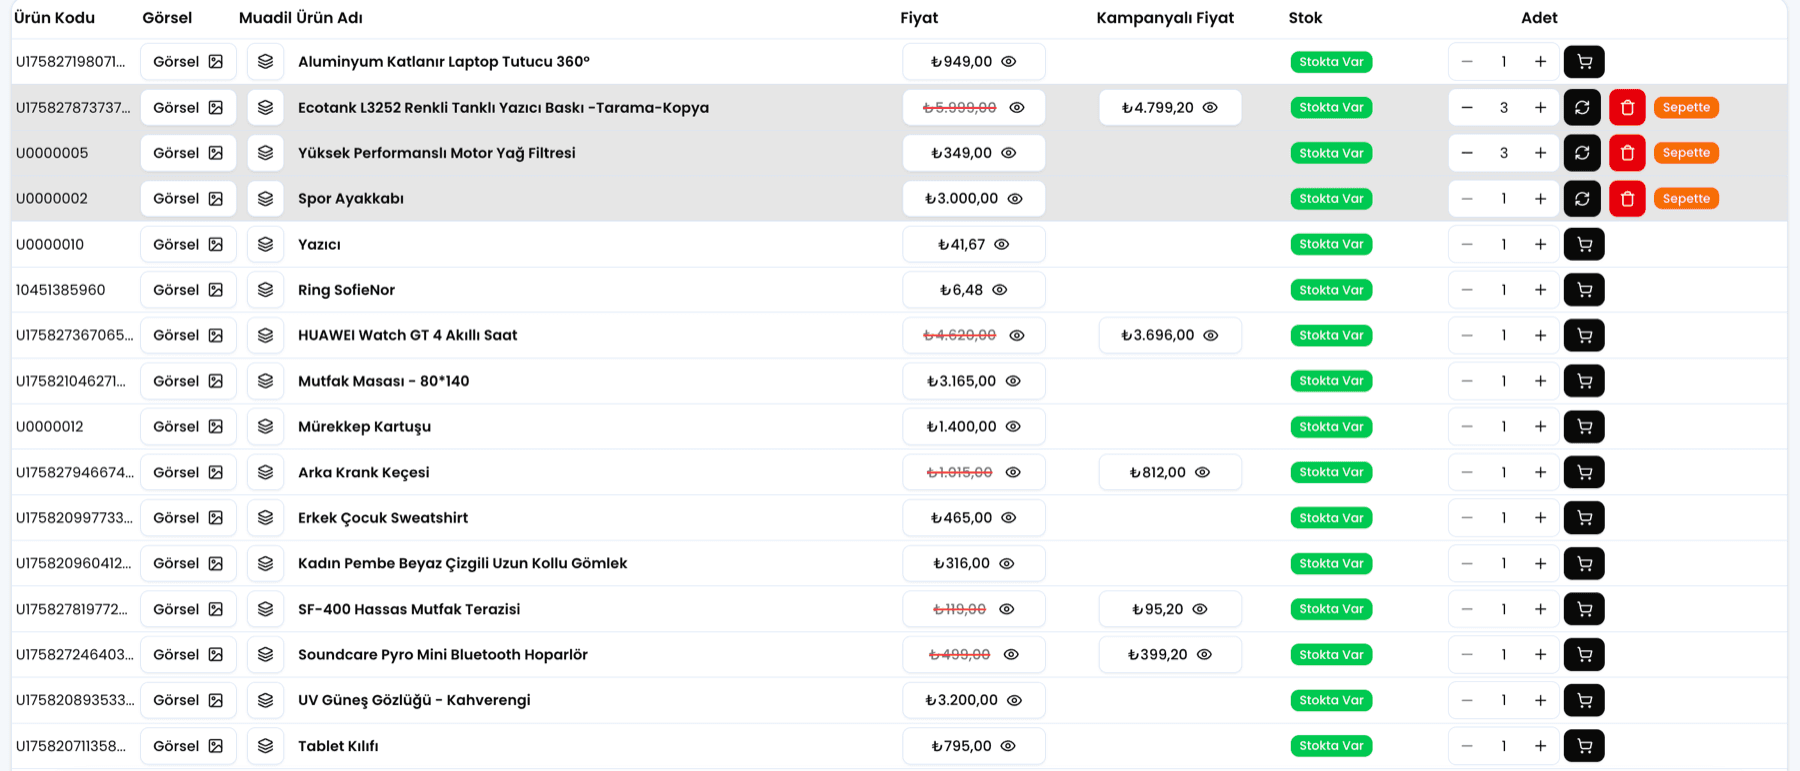Image resolution: width=1800 pixels, height=771 pixels.
Task: Show Görsel image for Kadın Pembe Gömlek
Action: pos(188,563)
